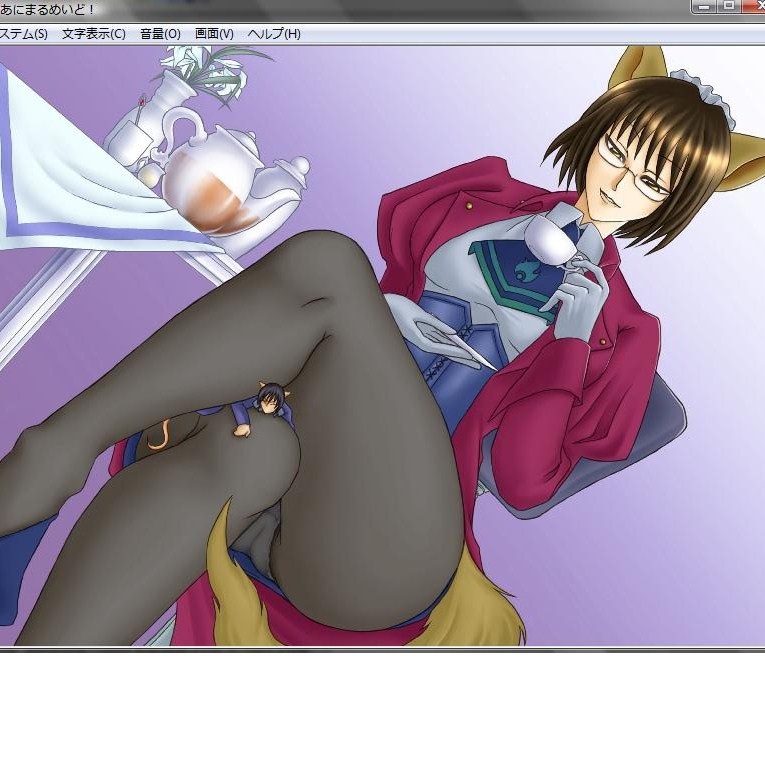
Task: Maximize the game window
Action: point(728,6)
